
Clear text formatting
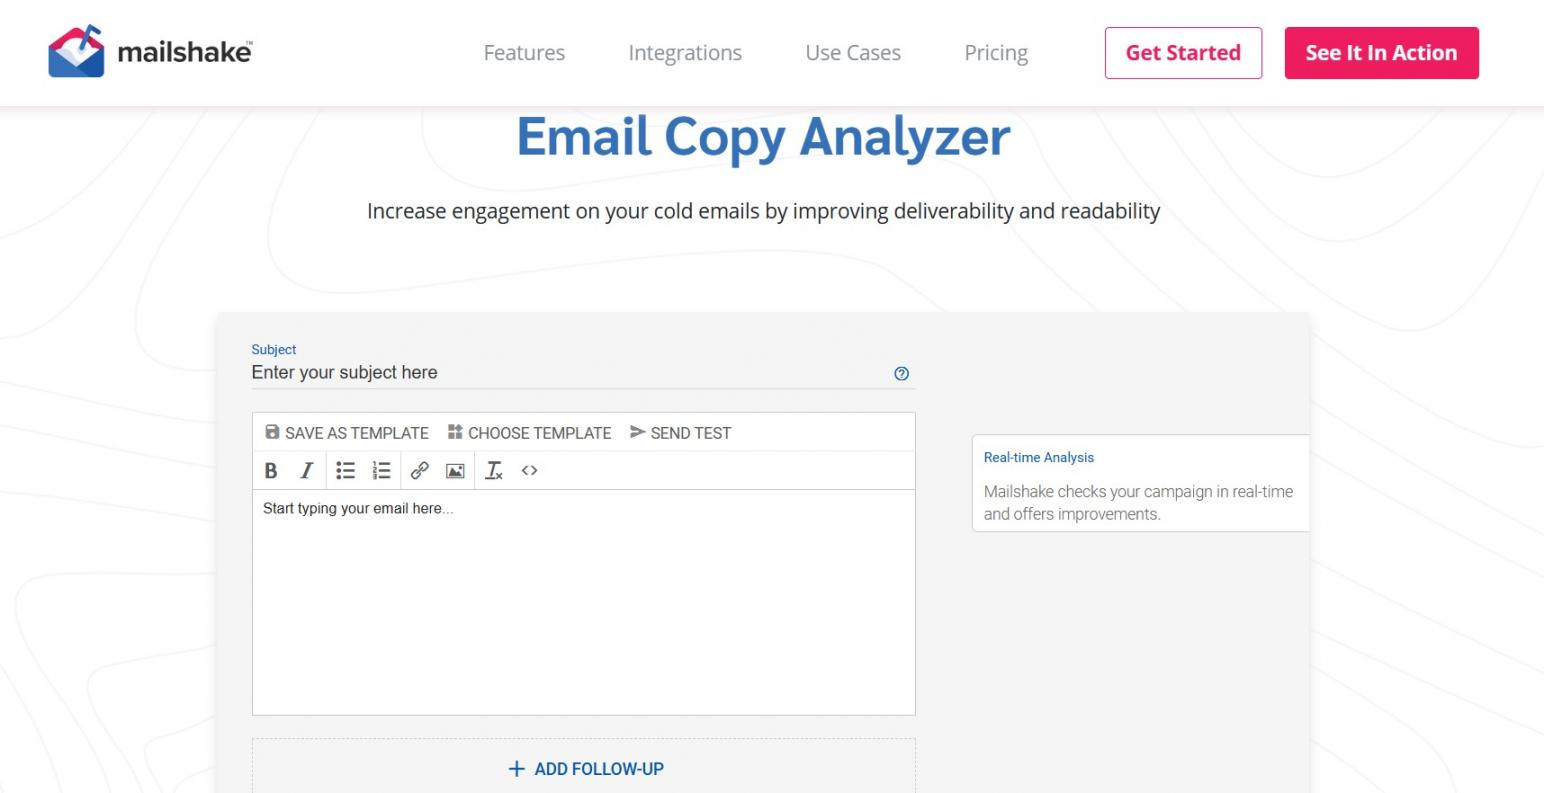click(x=494, y=471)
